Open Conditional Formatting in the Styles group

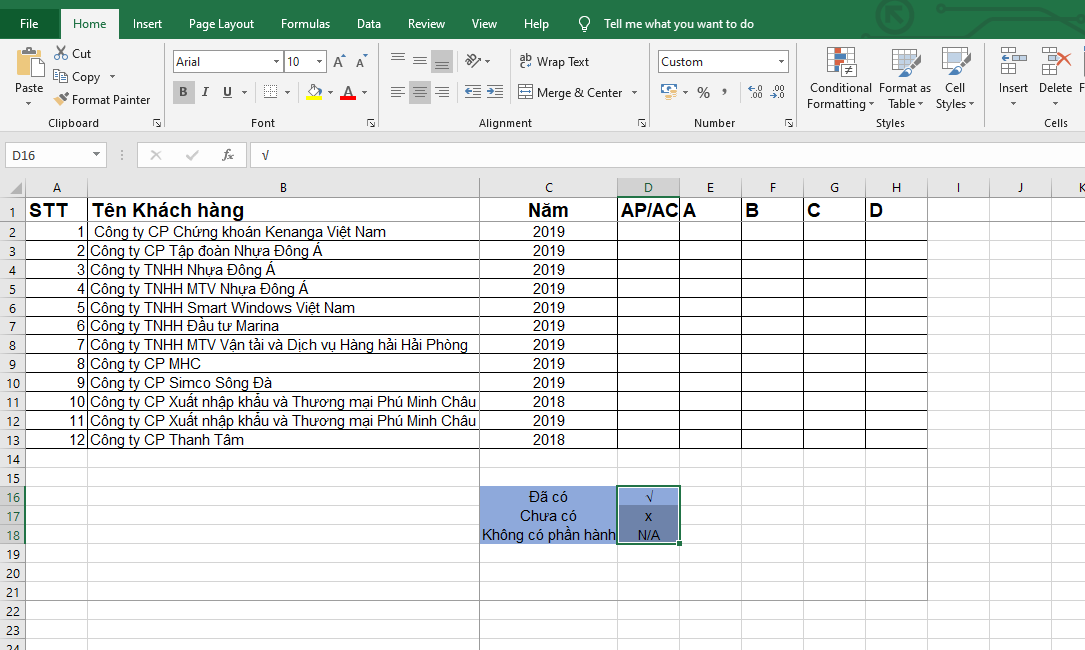pos(840,78)
